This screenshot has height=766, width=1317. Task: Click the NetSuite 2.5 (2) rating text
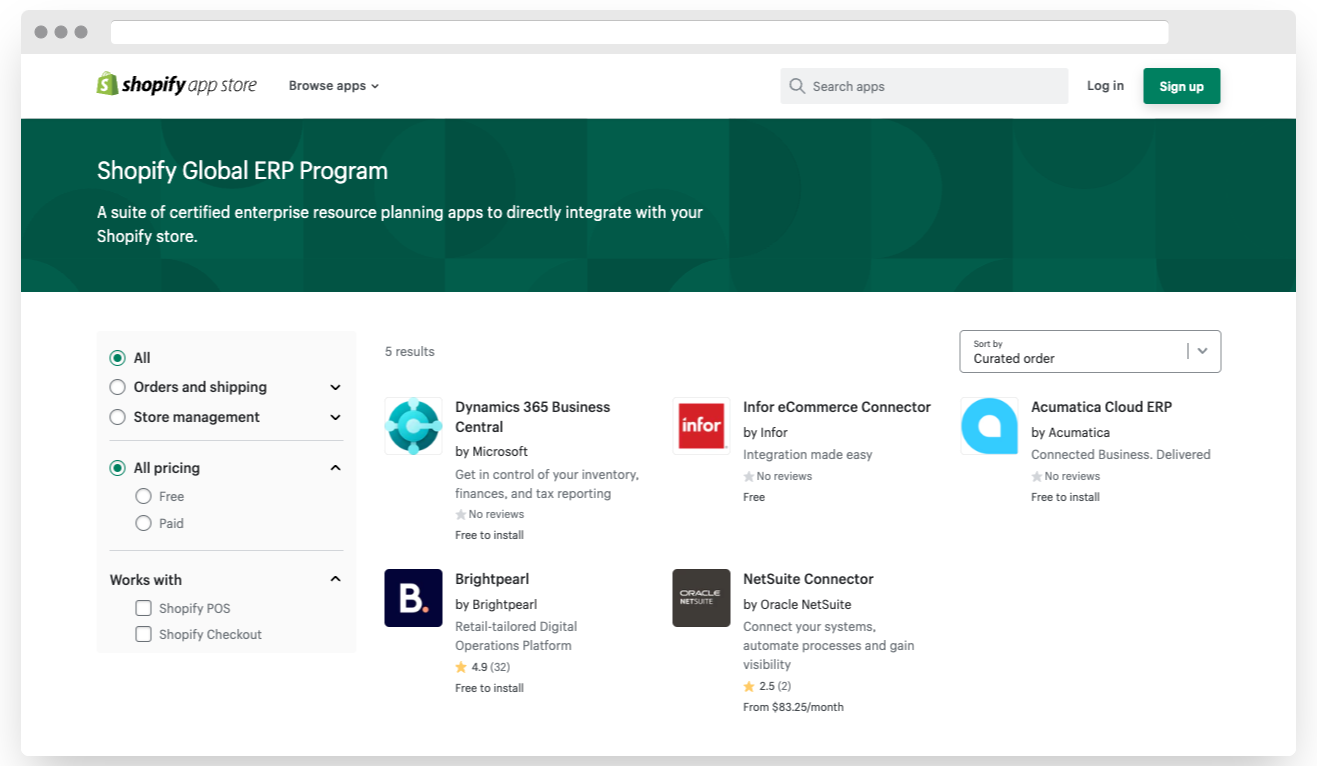775,686
